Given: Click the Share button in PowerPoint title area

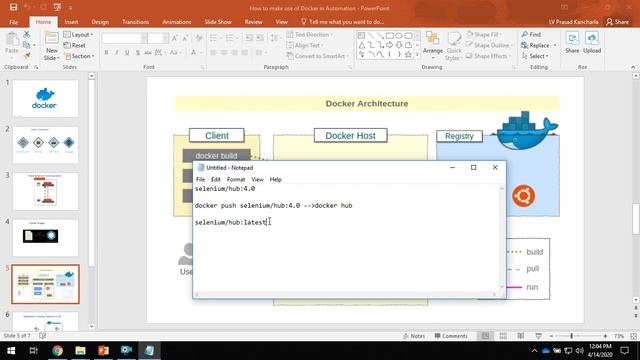Looking at the screenshot, I should point(617,22).
